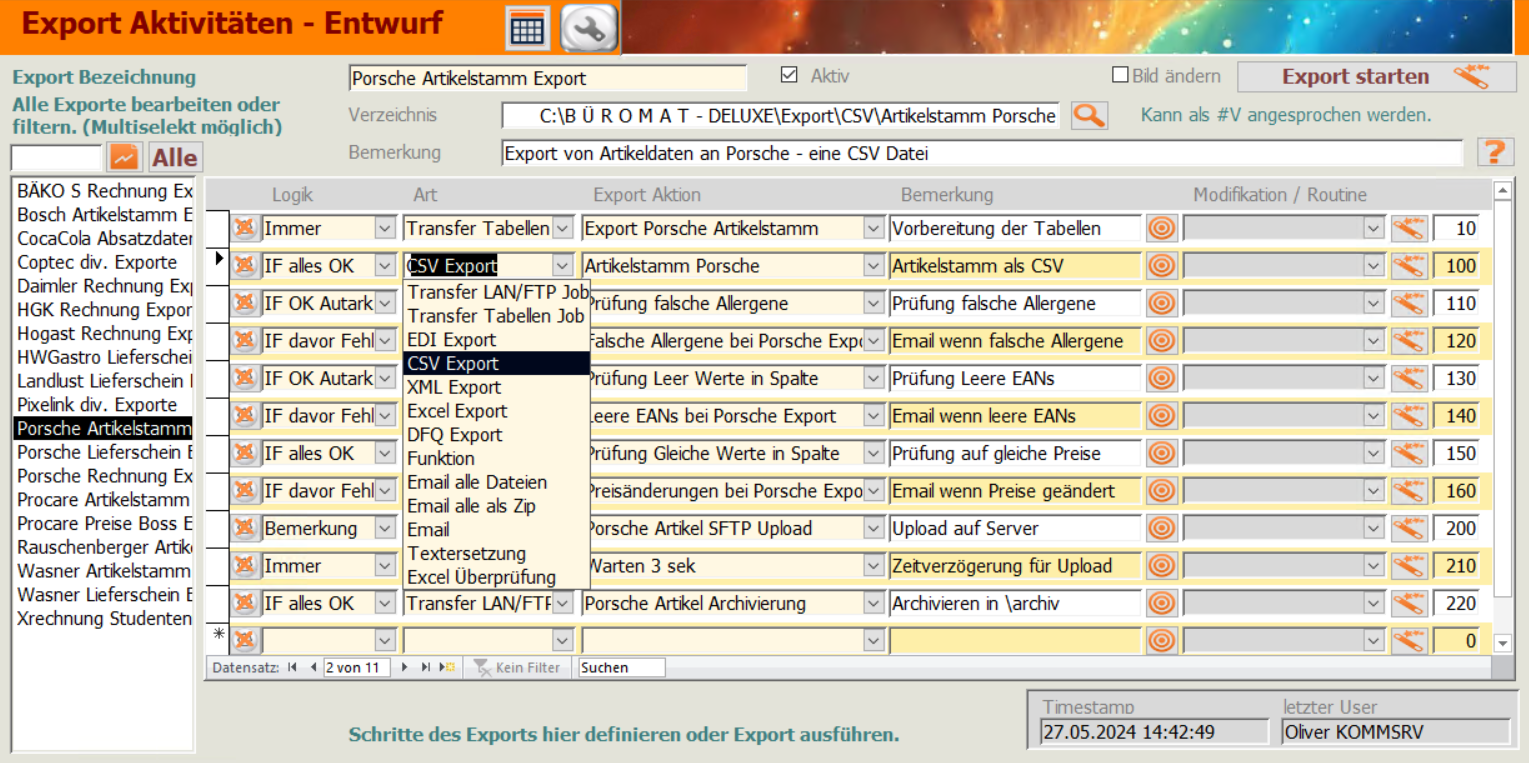
Task: Toggle the Aktiv checkbox
Action: point(789,76)
